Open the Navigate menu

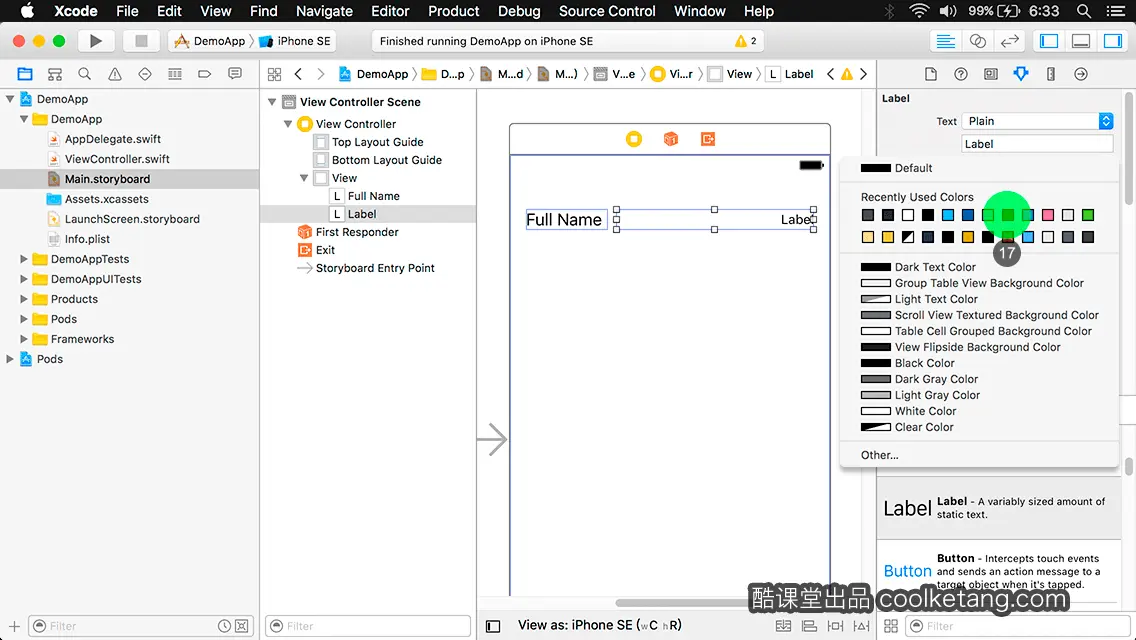coord(324,11)
